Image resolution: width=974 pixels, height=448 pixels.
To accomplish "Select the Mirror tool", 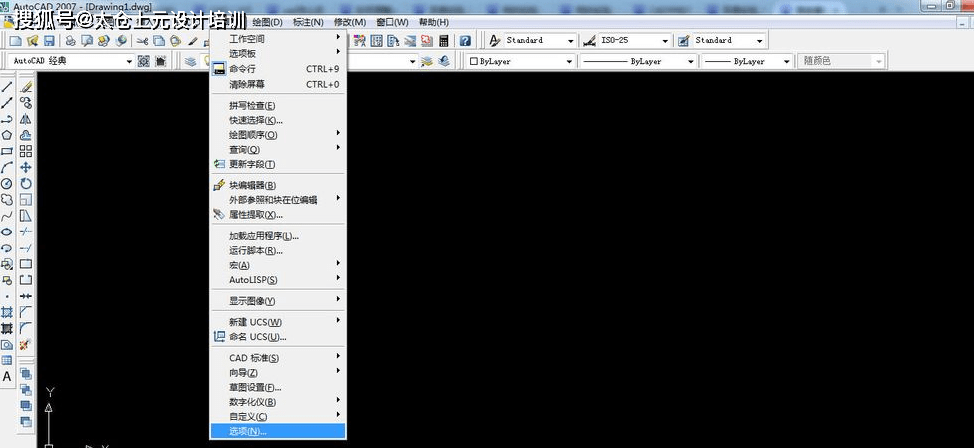I will 25,119.
